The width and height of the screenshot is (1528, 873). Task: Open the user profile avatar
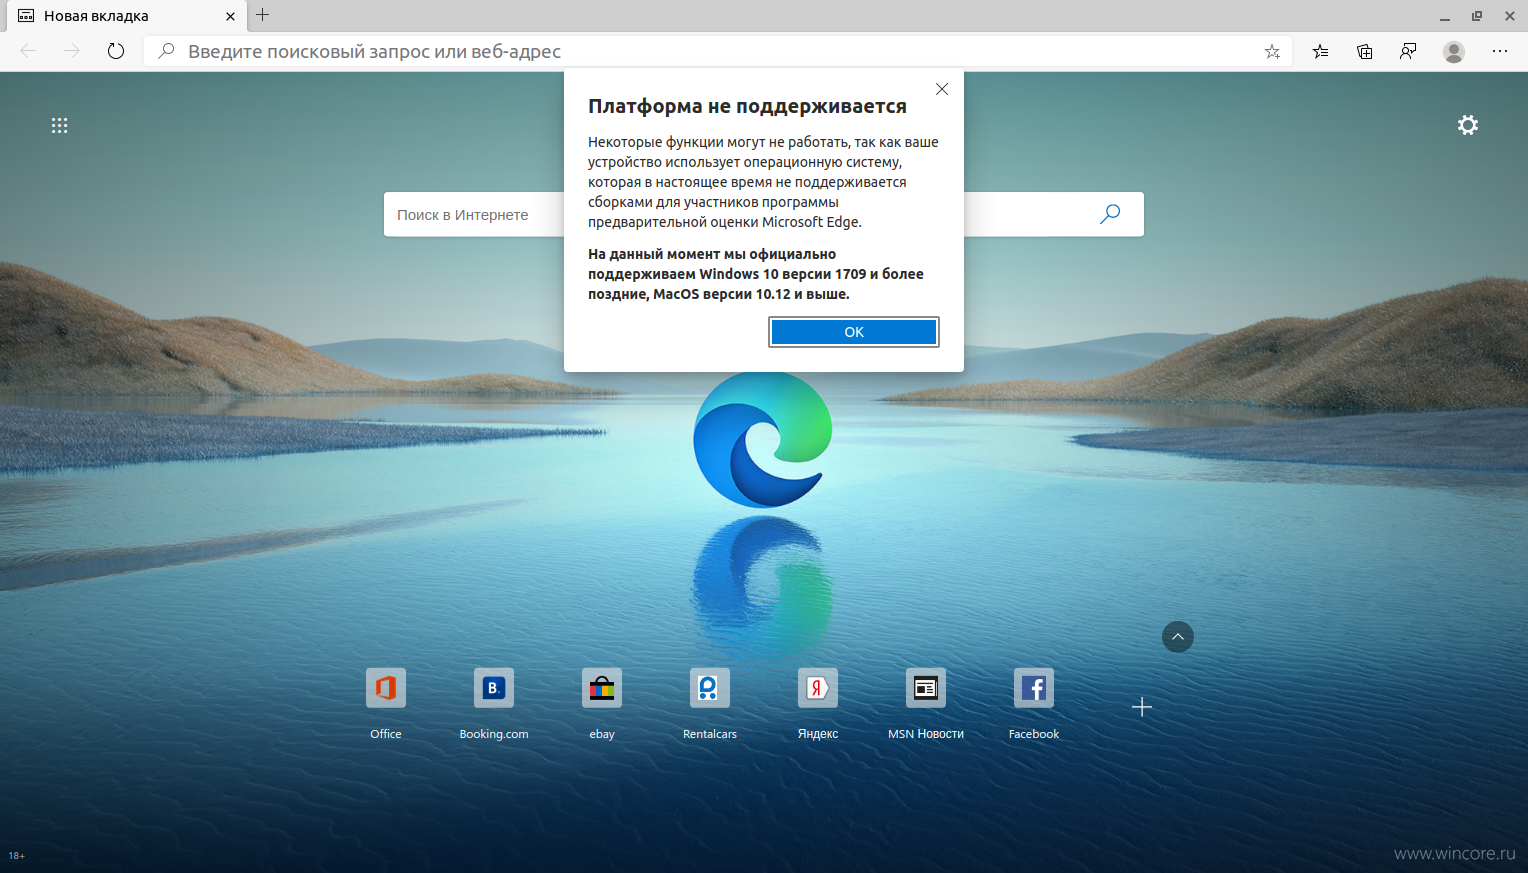pos(1454,52)
